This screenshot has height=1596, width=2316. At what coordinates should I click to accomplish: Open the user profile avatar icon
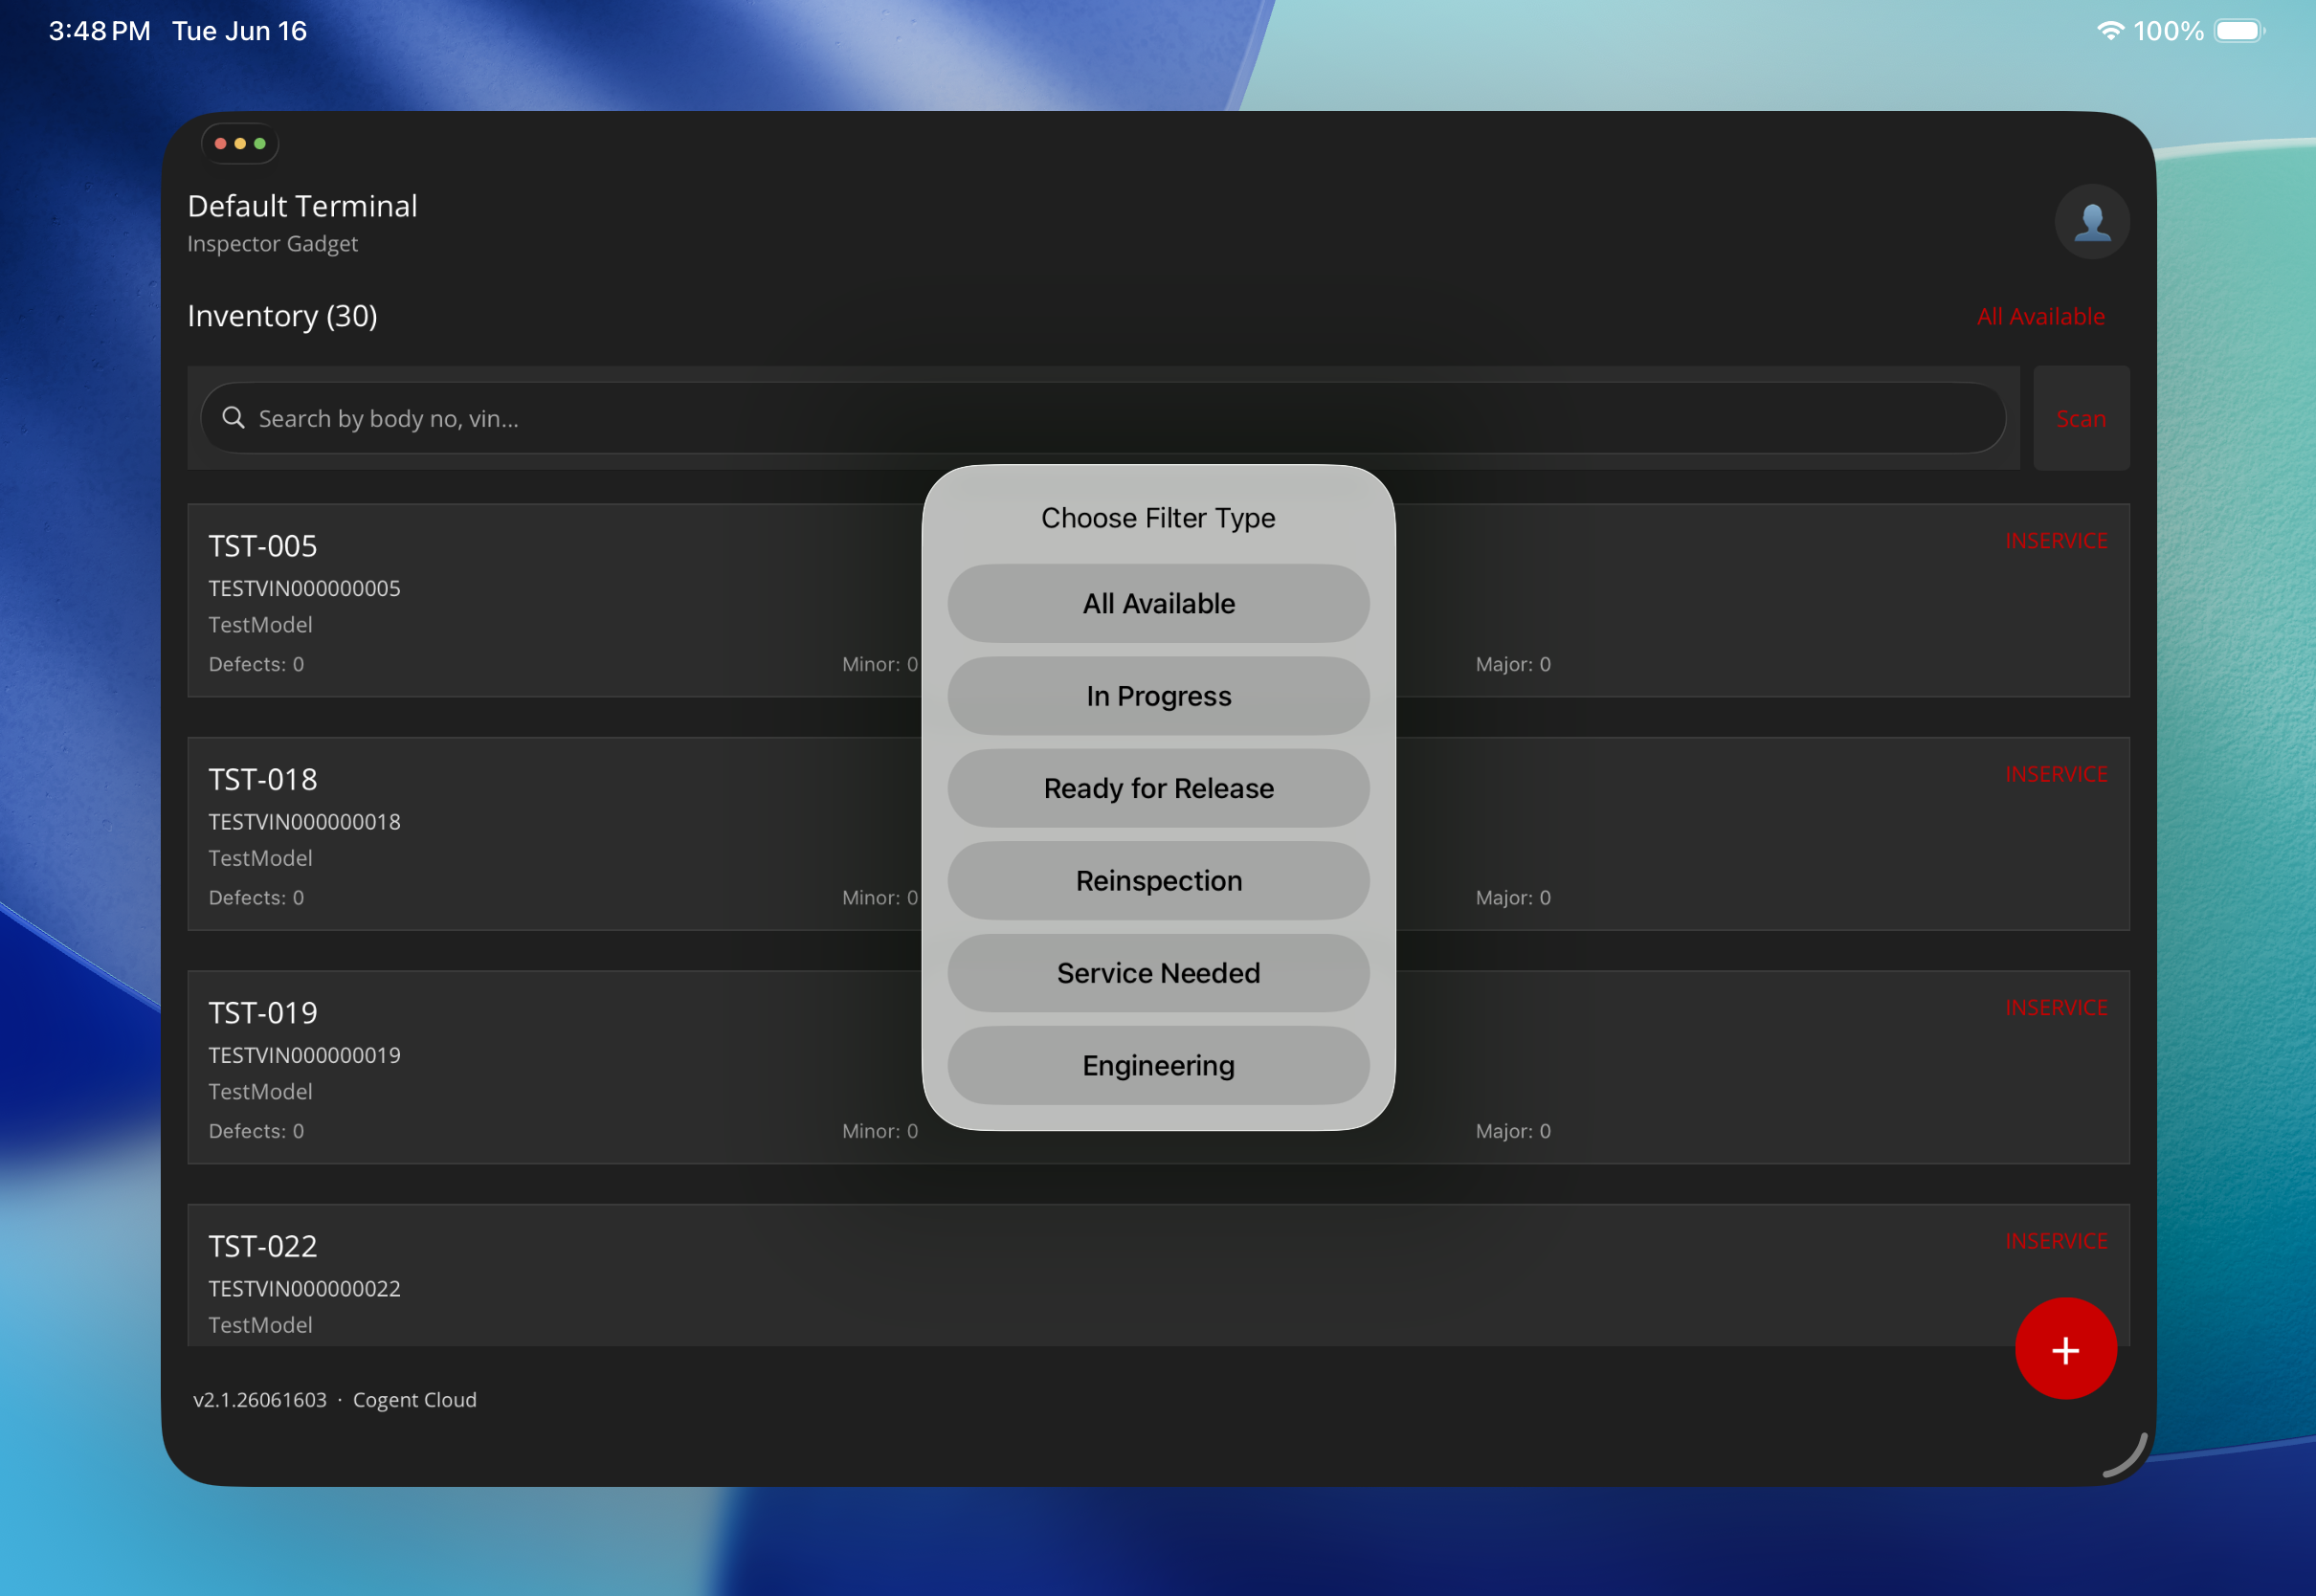pos(2091,222)
